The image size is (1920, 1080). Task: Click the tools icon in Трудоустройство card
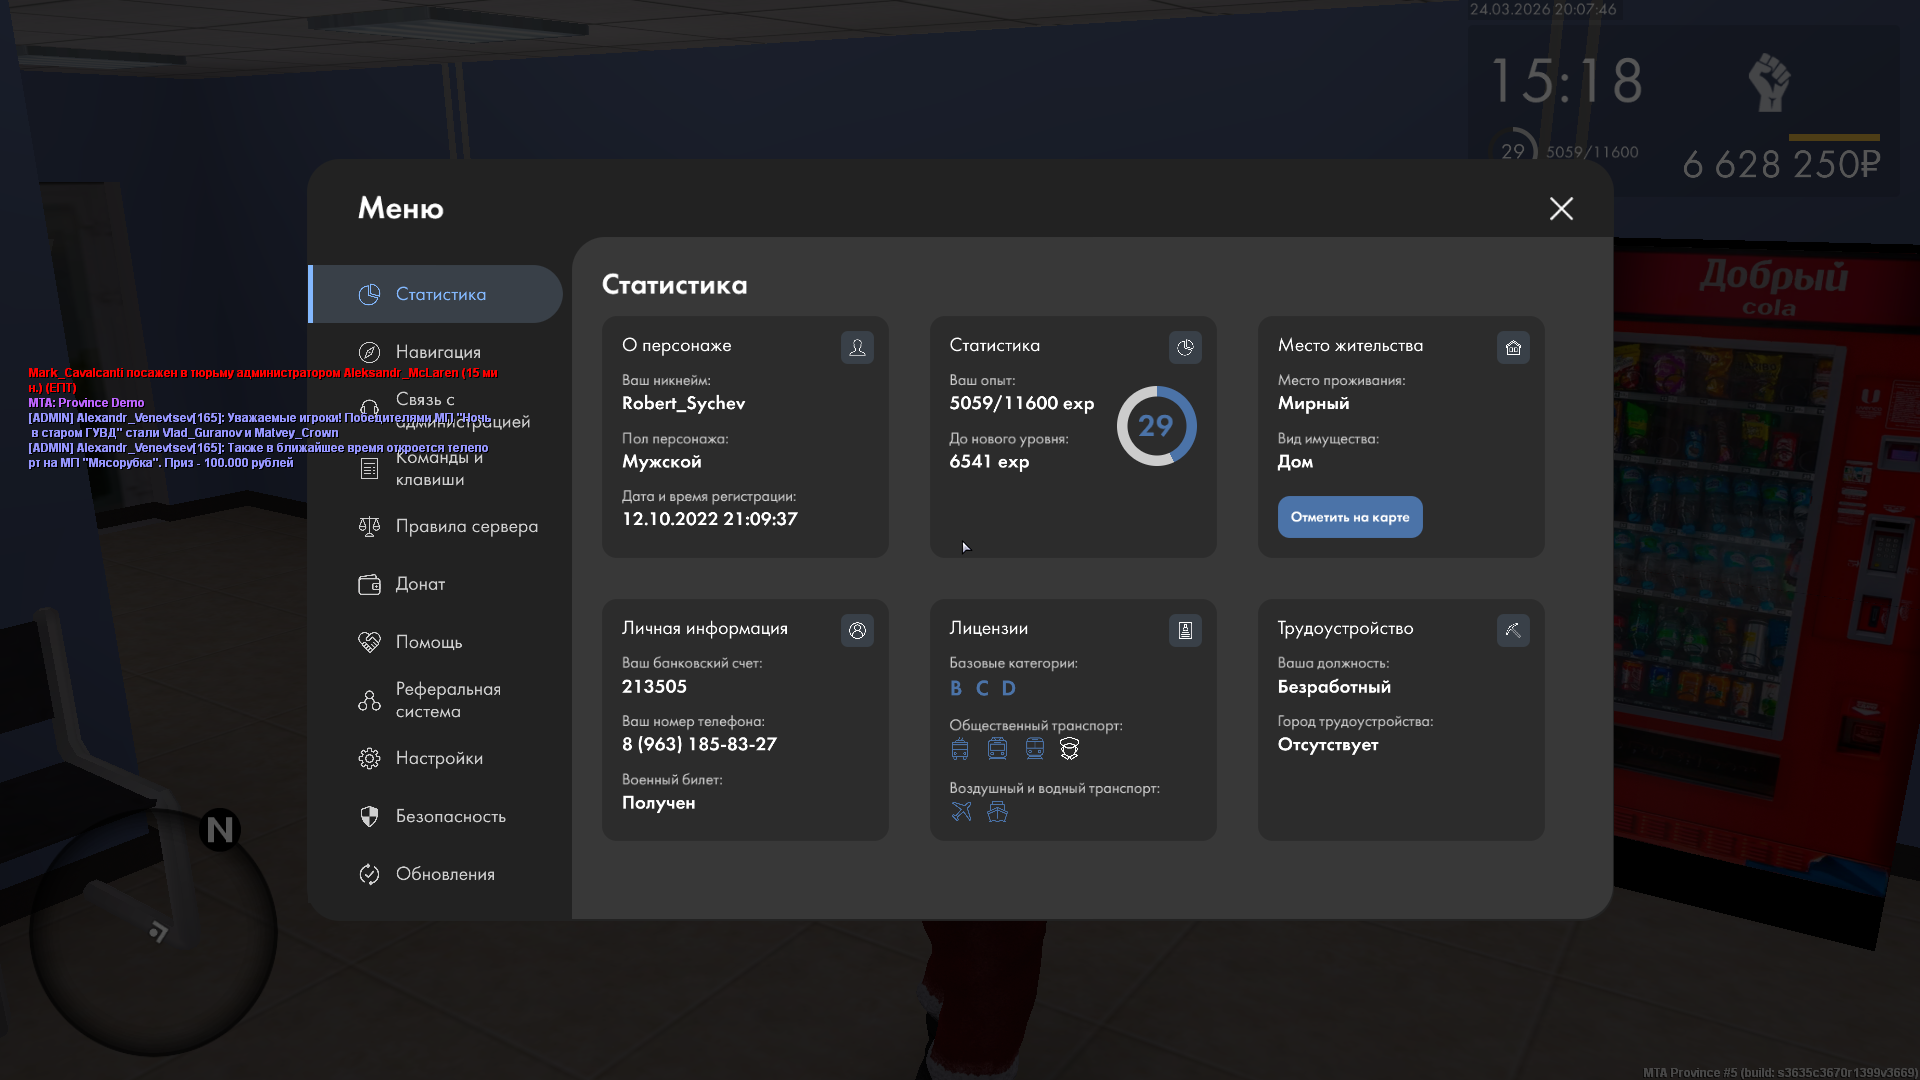tap(1513, 630)
